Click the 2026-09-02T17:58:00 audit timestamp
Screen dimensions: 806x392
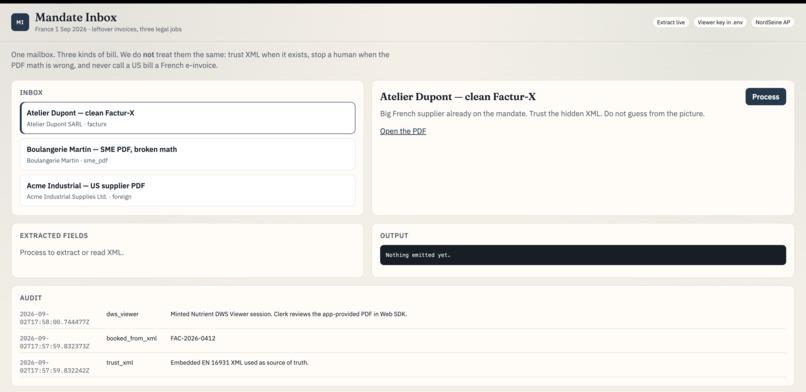(x=54, y=318)
